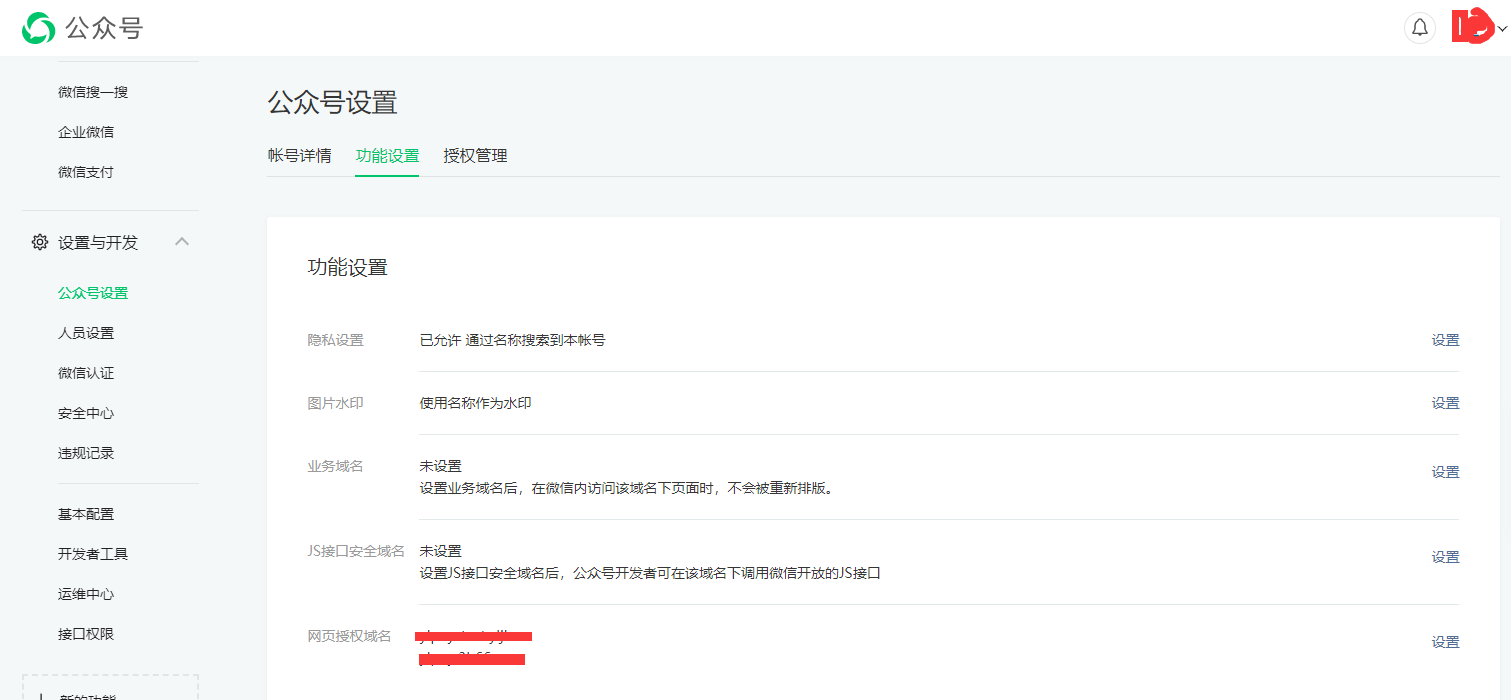Open 开发者工具 sidebar entry
This screenshot has height=700, width=1511.
tap(93, 554)
